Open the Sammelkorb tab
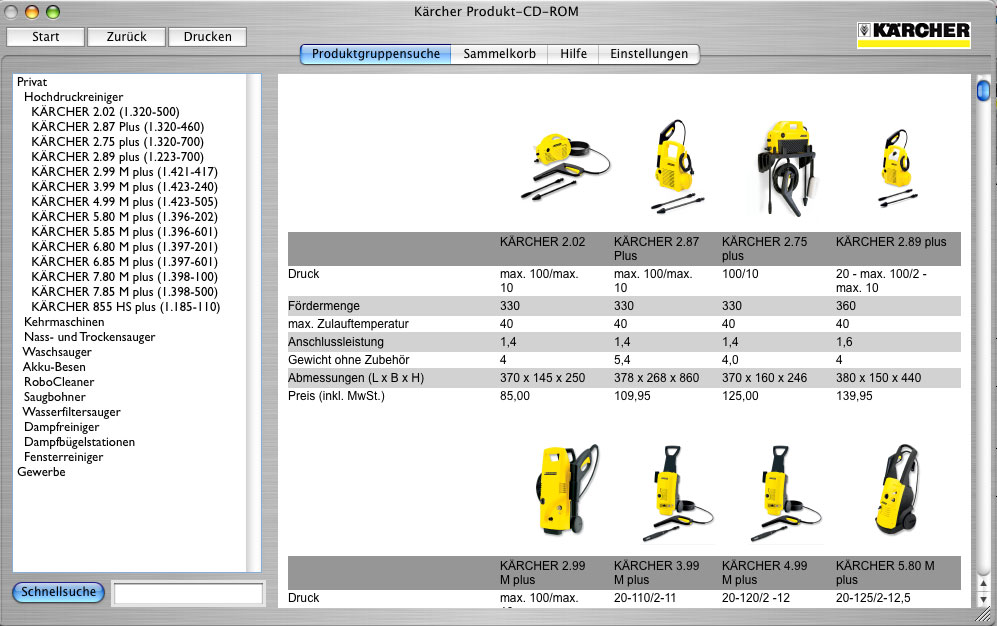This screenshot has width=997, height=626. pyautogui.click(x=499, y=54)
